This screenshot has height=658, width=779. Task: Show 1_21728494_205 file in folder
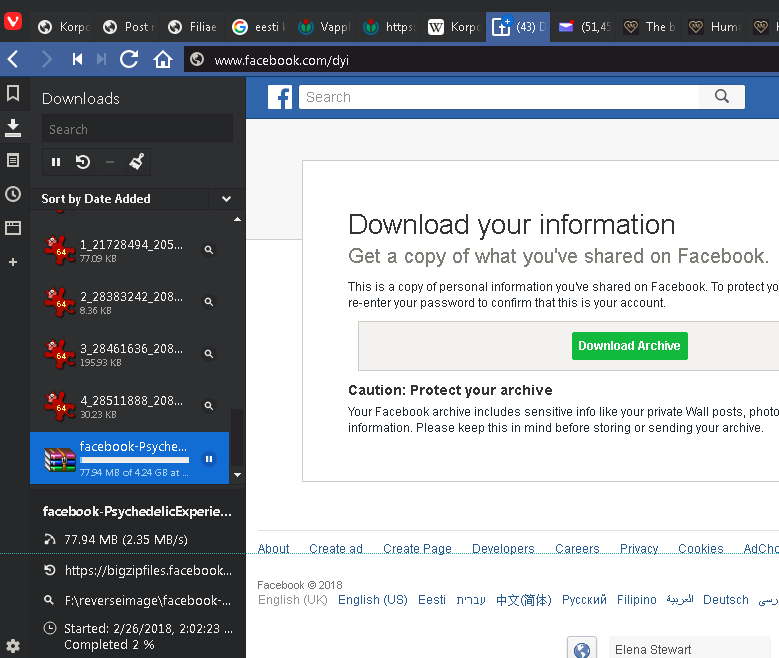point(209,249)
